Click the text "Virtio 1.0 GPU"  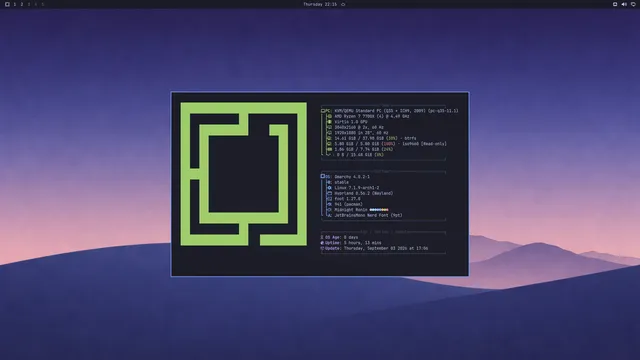pos(351,122)
